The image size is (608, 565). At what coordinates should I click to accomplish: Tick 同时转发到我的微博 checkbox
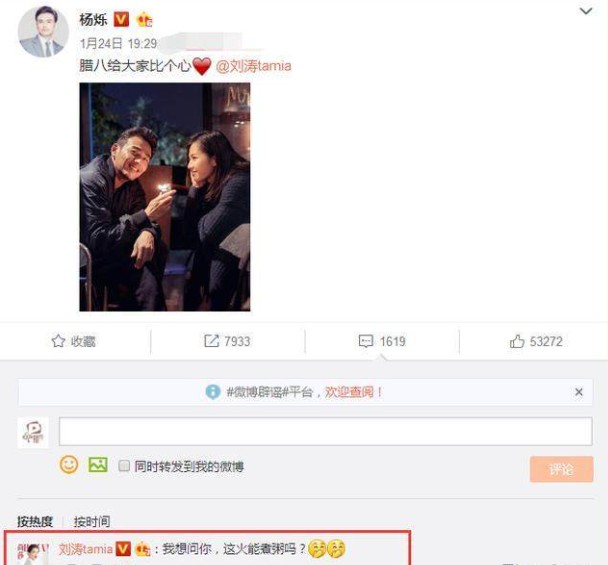(124, 465)
